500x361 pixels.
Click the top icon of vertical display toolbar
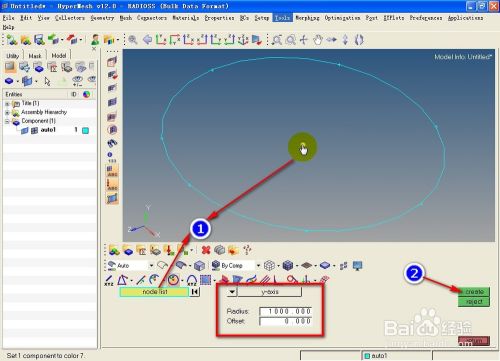(112, 62)
